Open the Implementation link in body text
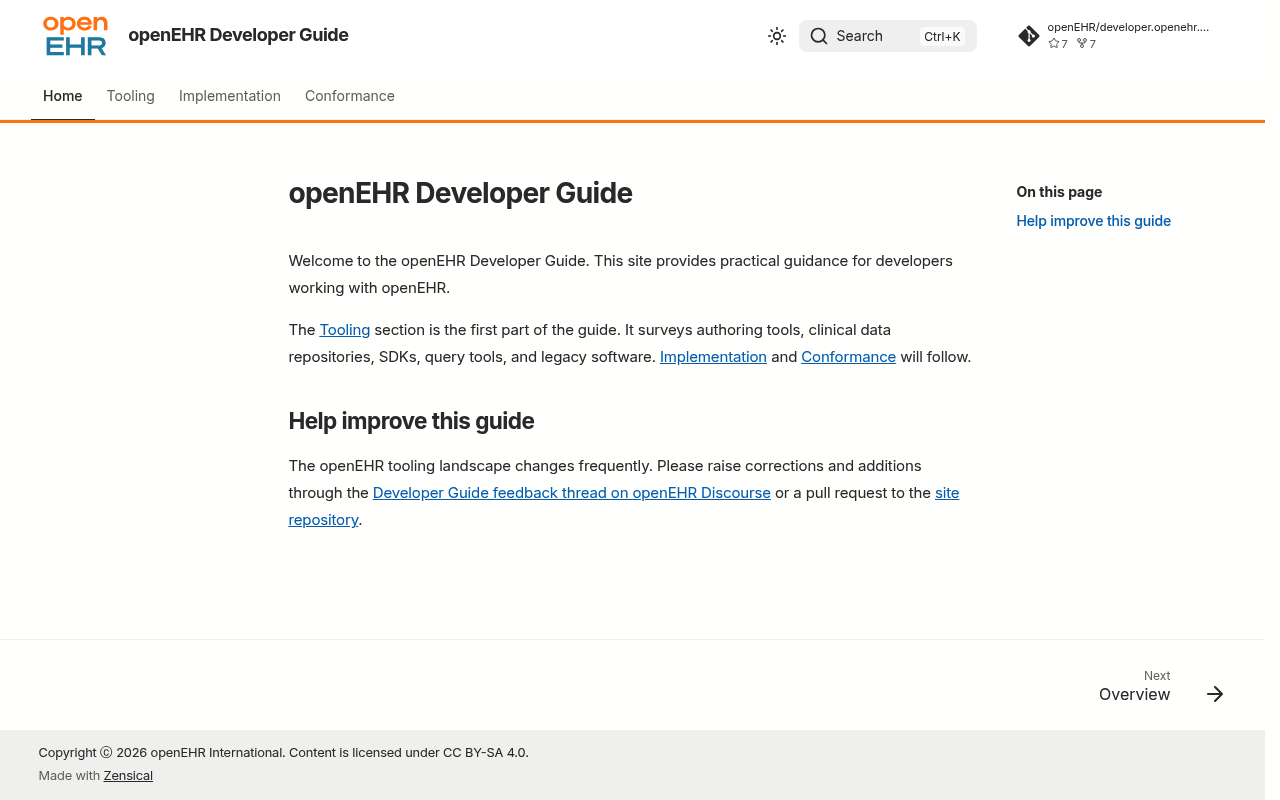Screen dimensions: 1280x800 pyautogui.click(x=713, y=357)
